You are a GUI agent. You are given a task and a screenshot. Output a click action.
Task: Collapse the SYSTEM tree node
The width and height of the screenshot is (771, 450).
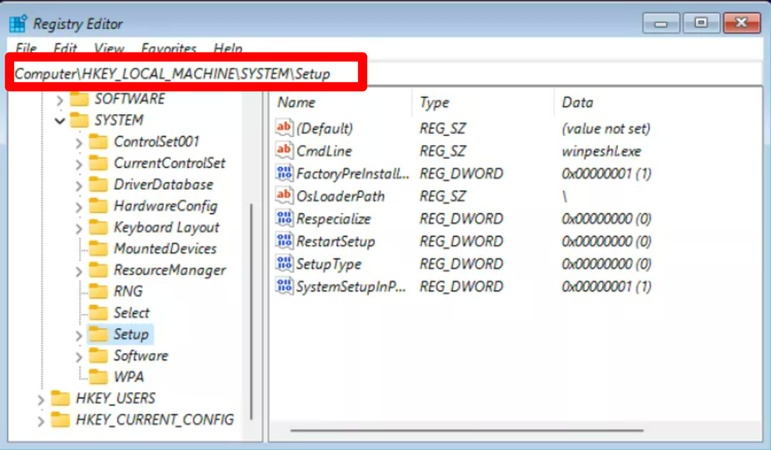click(x=60, y=120)
